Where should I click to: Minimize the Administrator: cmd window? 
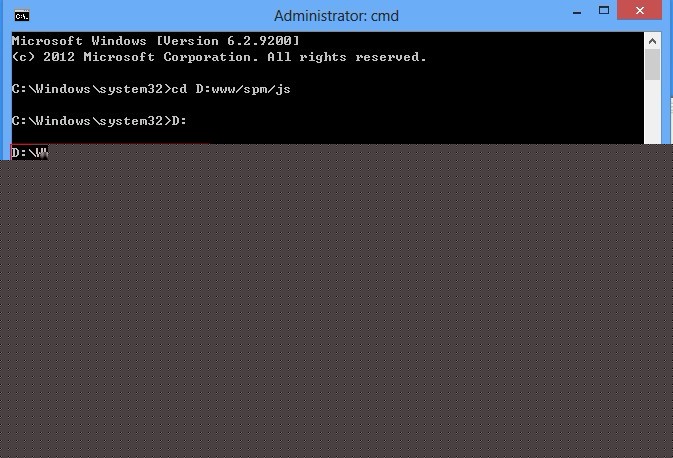click(577, 12)
